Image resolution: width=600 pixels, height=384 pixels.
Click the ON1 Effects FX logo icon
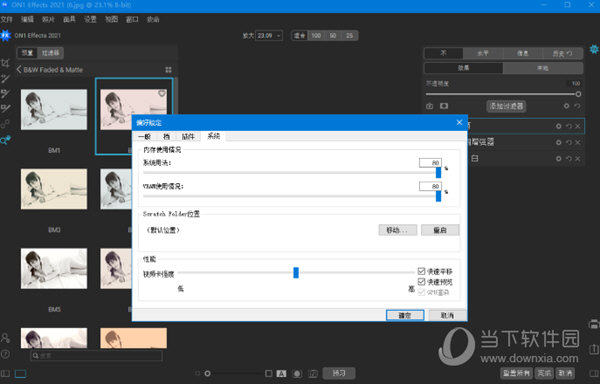6,36
